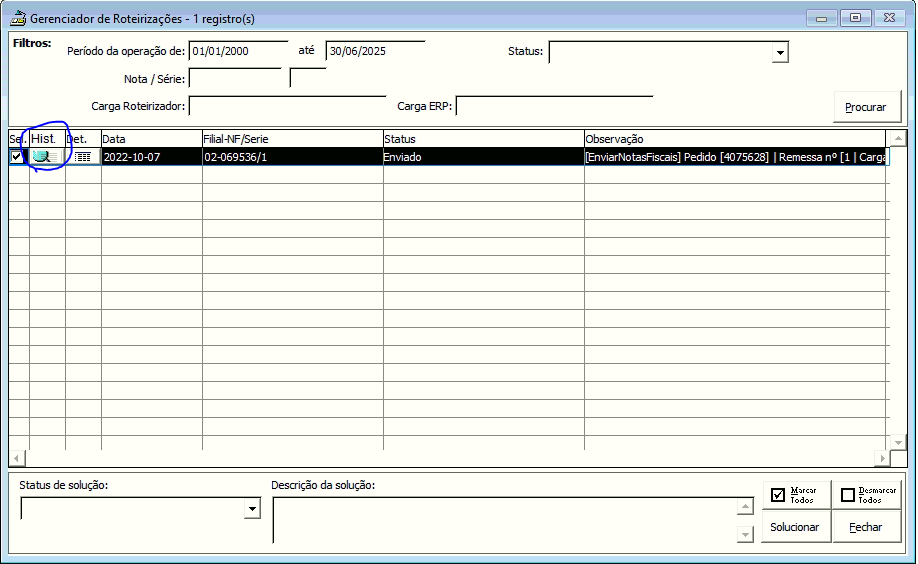The width and height of the screenshot is (918, 564).
Task: Minimize the Gerenciador de Roteirizações window
Action: coord(821,18)
